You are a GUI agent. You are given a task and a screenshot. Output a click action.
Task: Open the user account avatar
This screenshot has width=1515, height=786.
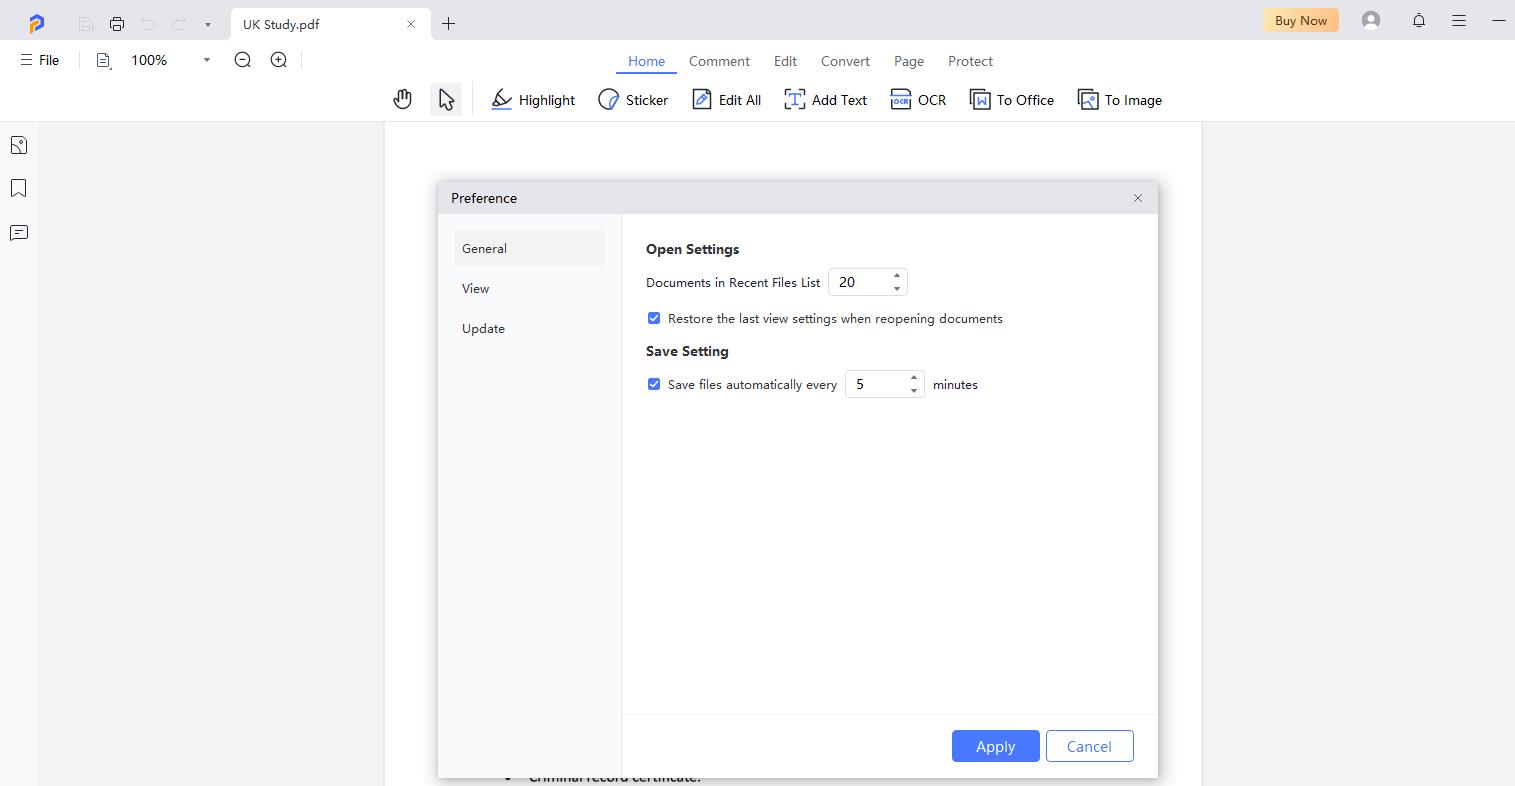pos(1371,20)
